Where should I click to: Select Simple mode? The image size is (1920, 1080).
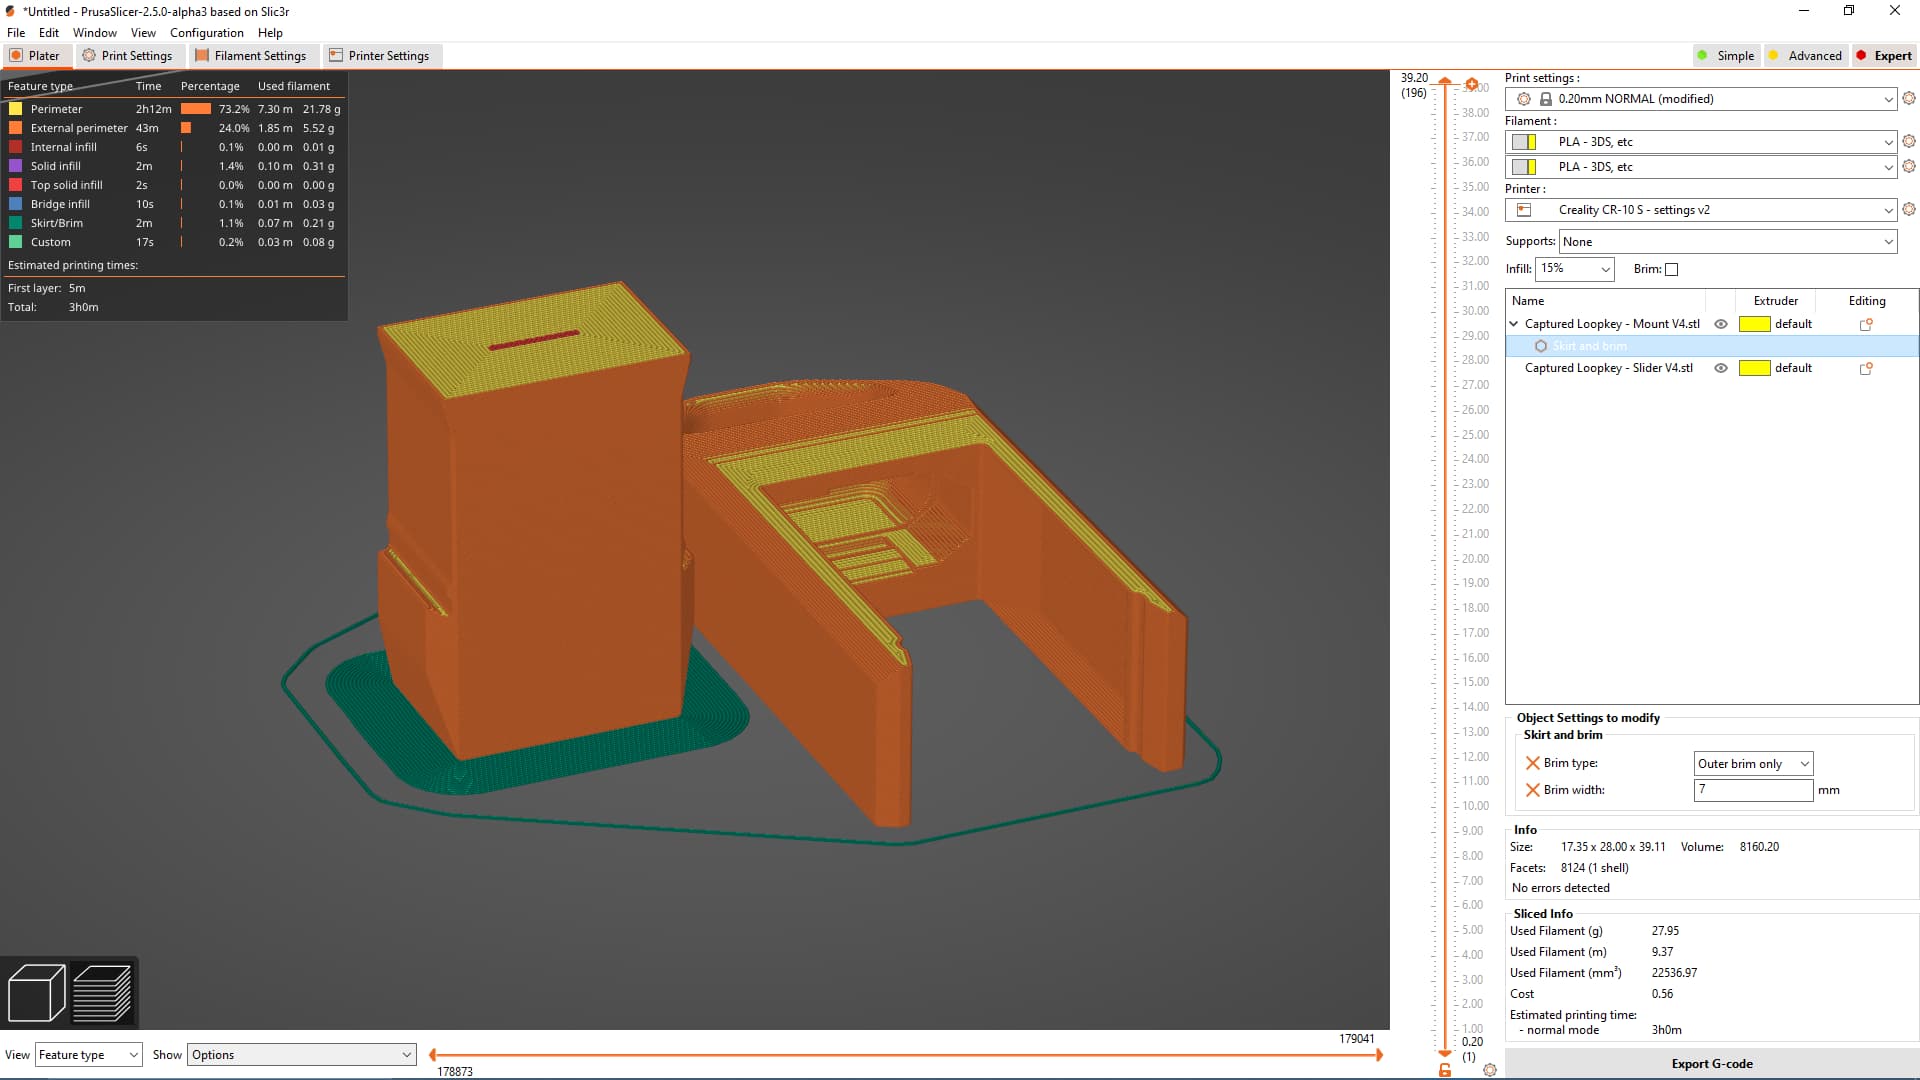click(1726, 56)
